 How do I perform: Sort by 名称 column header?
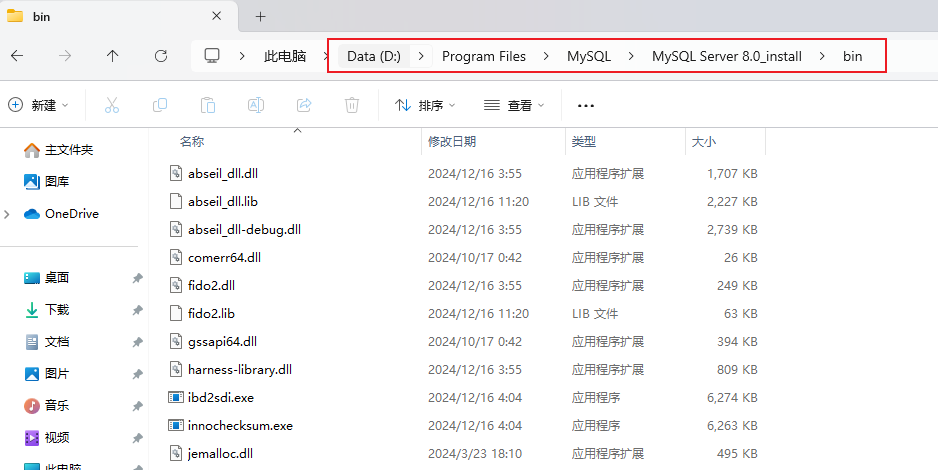tap(192, 142)
